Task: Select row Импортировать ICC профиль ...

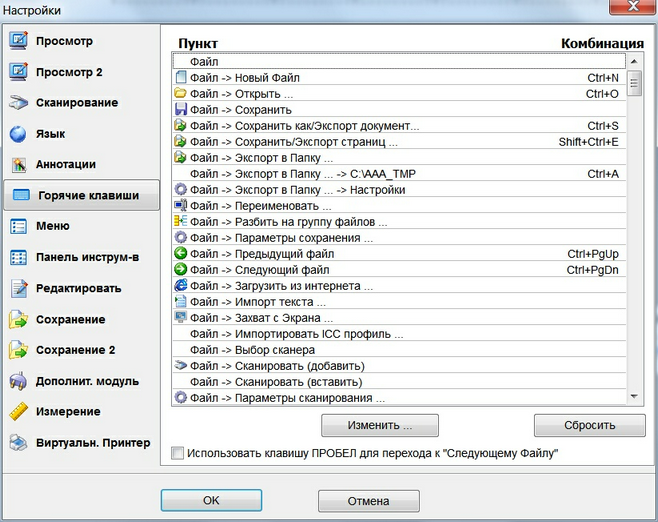Action: [399, 334]
